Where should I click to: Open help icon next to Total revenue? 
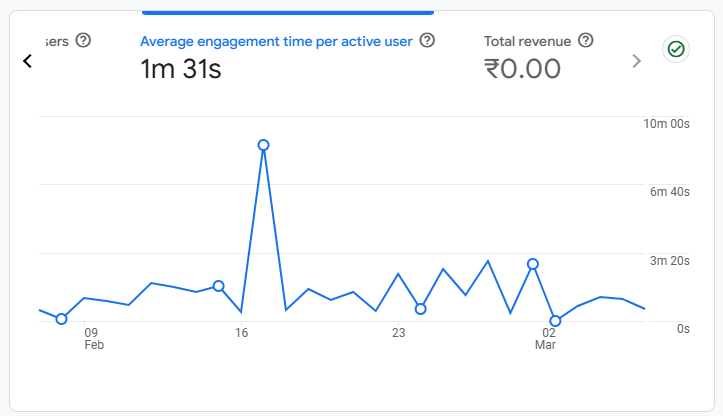tap(586, 41)
